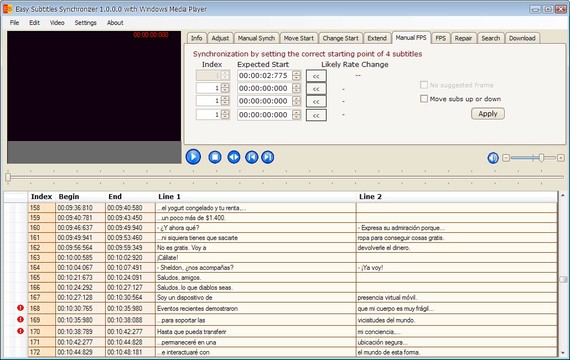Click the volume minus button
Screen dimensions: 570x360
point(506,158)
